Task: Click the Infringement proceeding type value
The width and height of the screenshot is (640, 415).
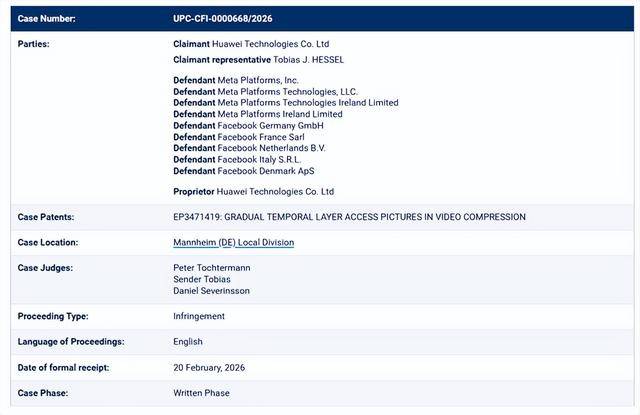Action: point(199,316)
